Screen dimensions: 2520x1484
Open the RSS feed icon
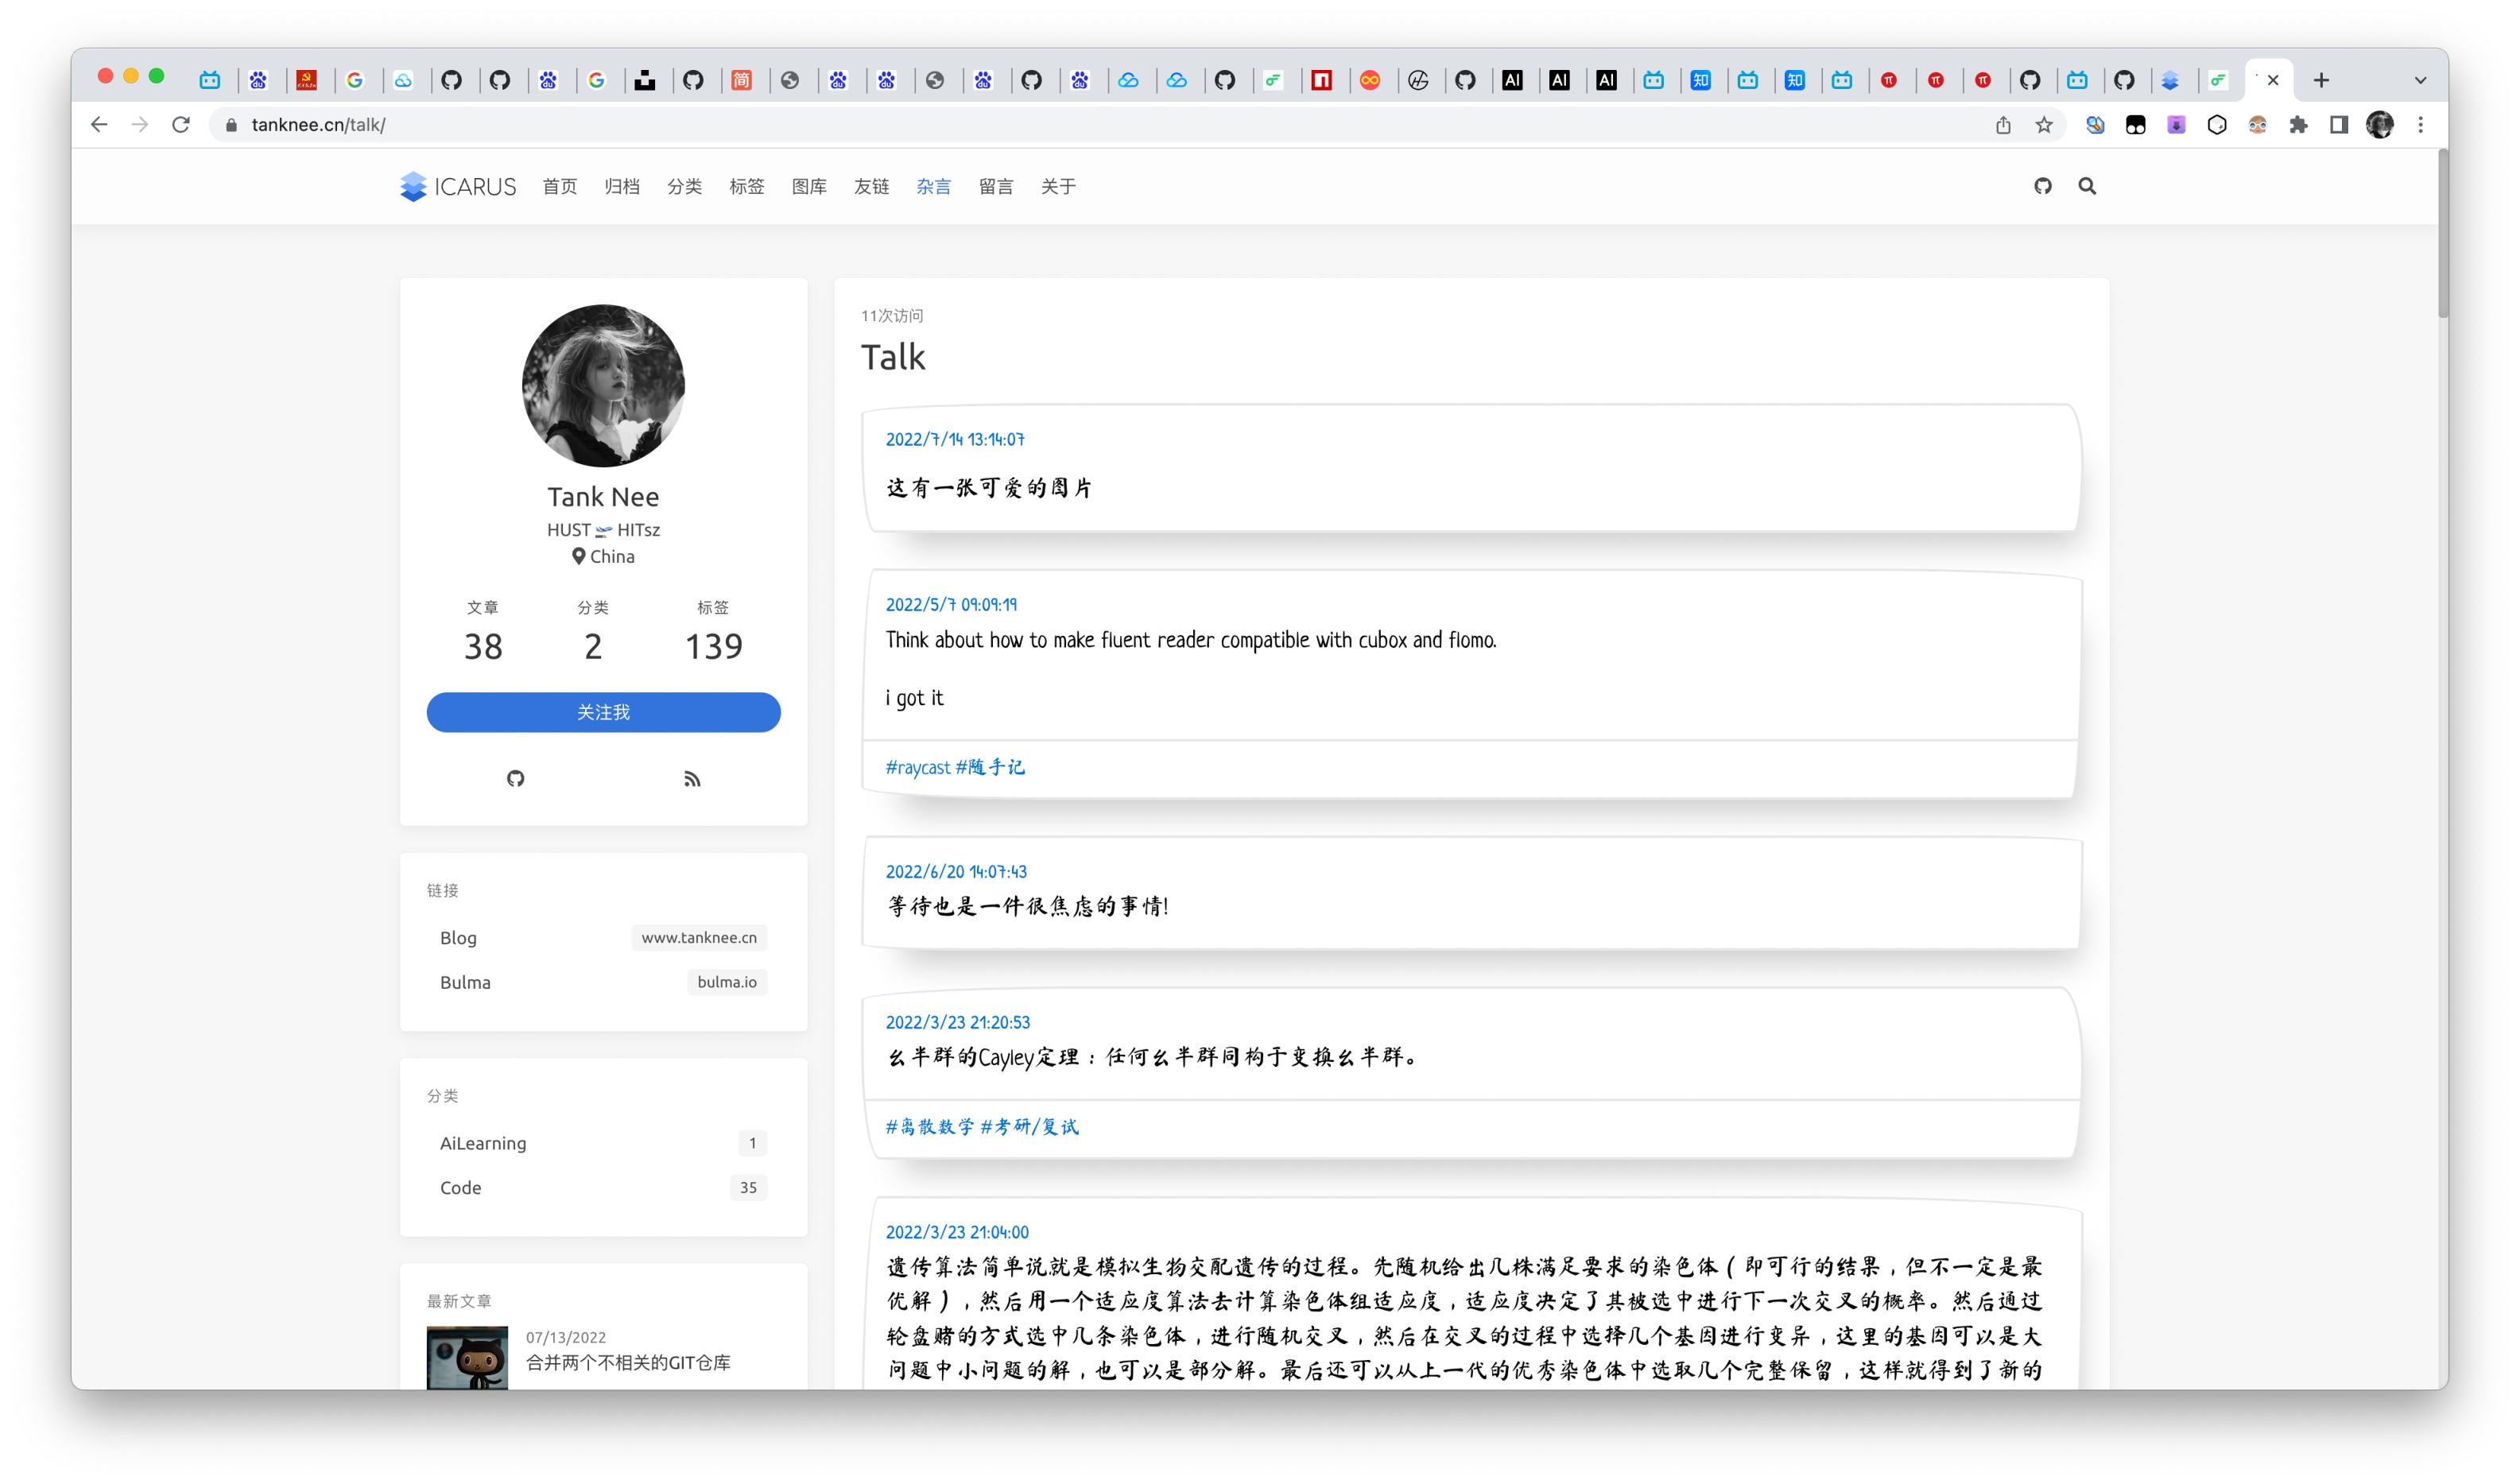click(692, 779)
